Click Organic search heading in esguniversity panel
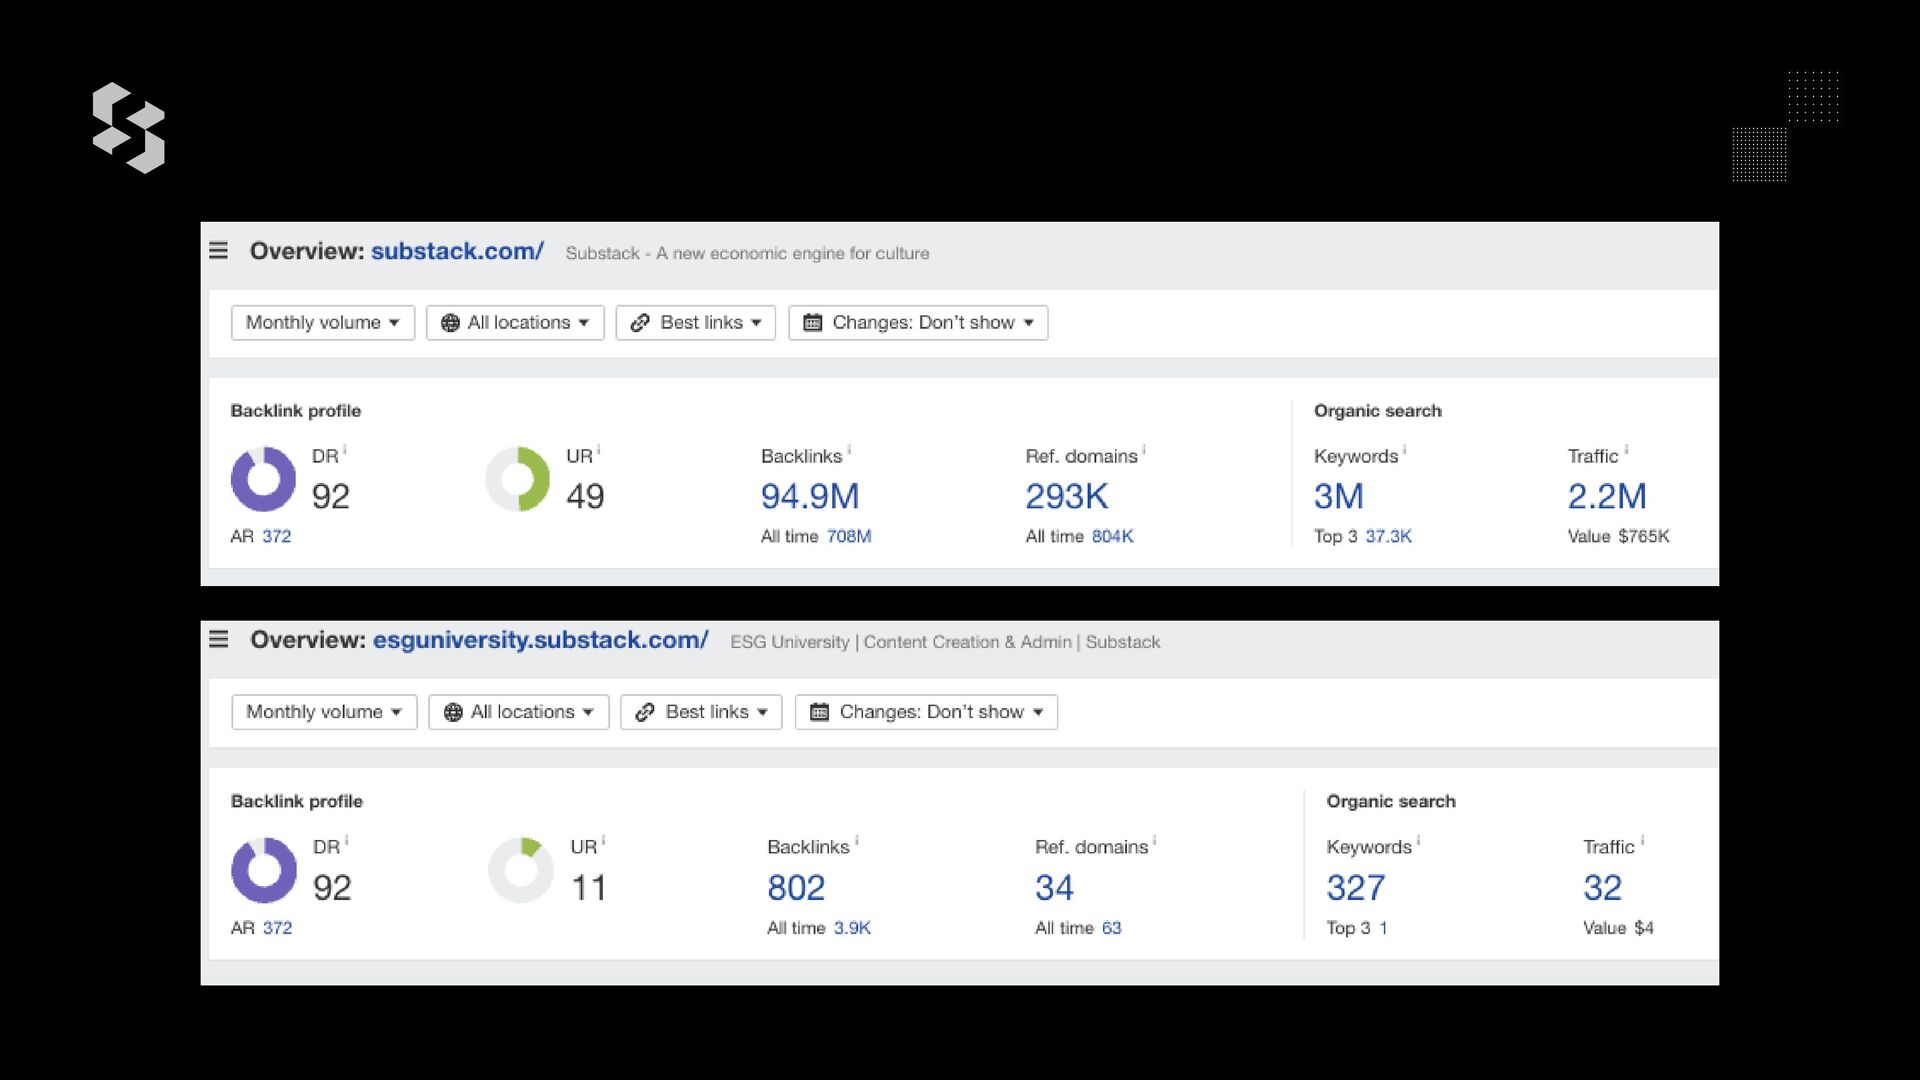The height and width of the screenshot is (1080, 1920). tap(1391, 802)
